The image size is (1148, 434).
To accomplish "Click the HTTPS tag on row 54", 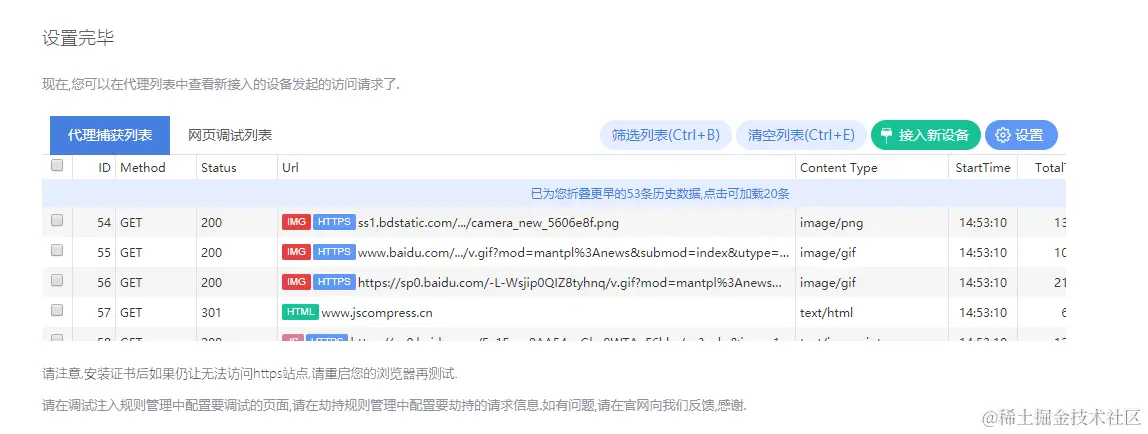I will [x=334, y=222].
